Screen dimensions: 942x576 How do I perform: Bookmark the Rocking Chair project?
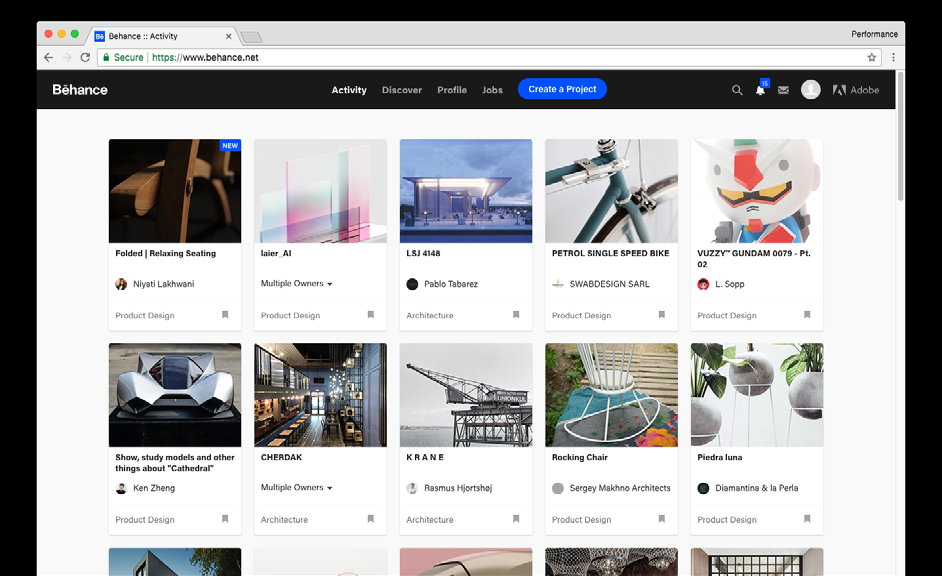[661, 519]
